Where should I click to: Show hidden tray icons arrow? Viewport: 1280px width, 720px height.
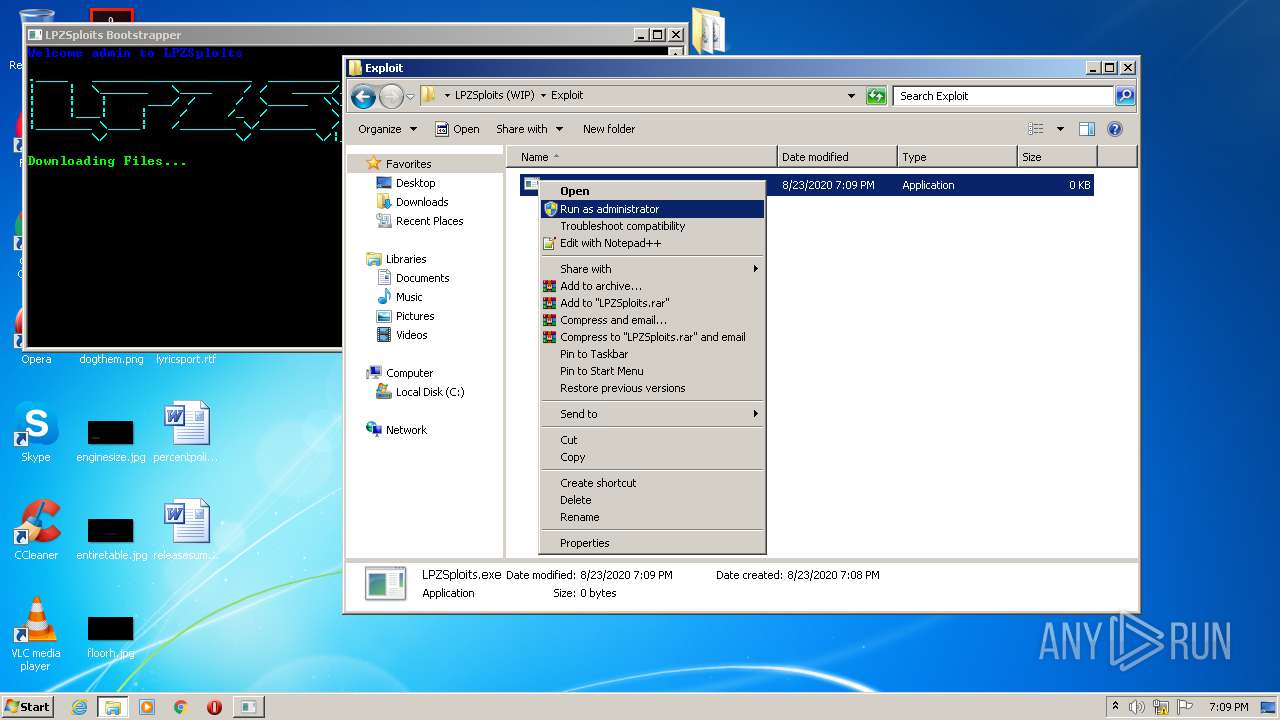(1115, 707)
